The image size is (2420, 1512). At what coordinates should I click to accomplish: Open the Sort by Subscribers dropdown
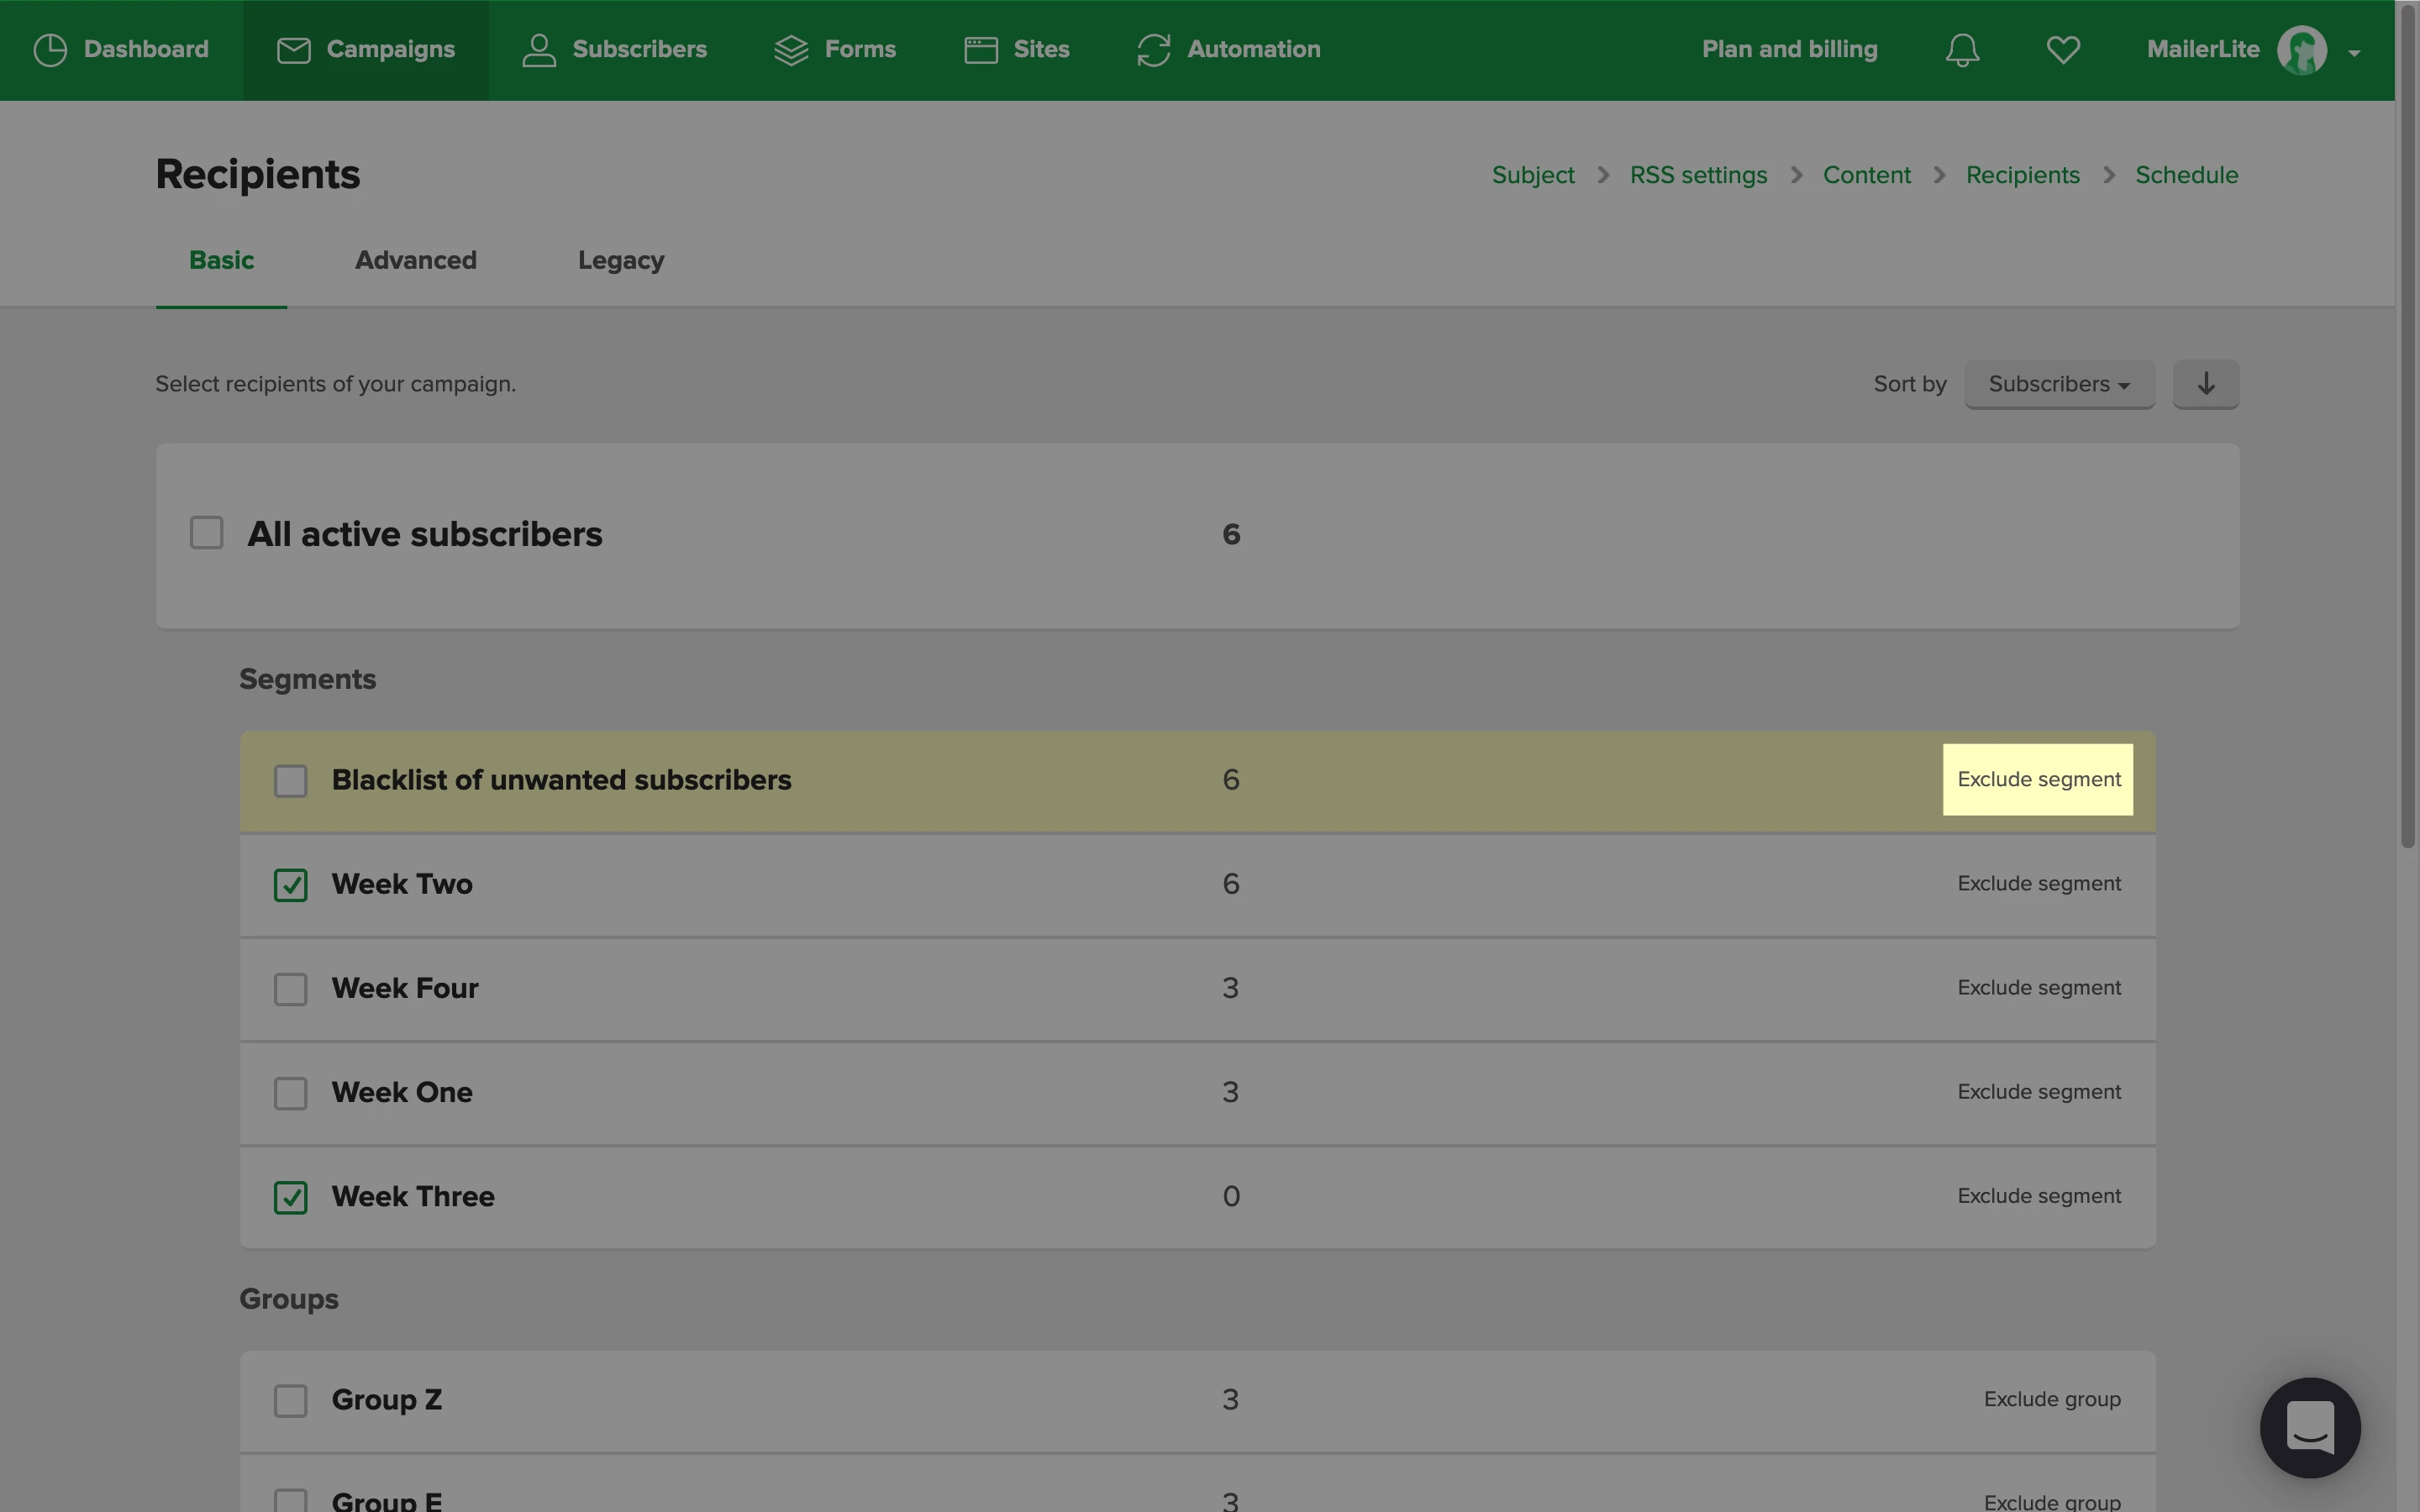(x=2059, y=384)
